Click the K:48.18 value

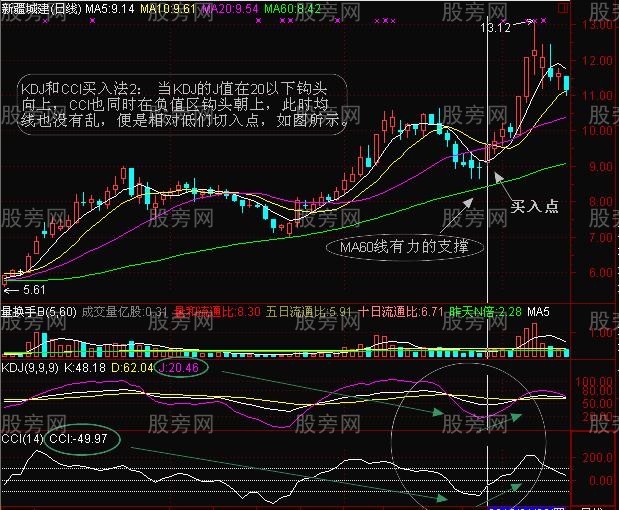[x=85, y=368]
